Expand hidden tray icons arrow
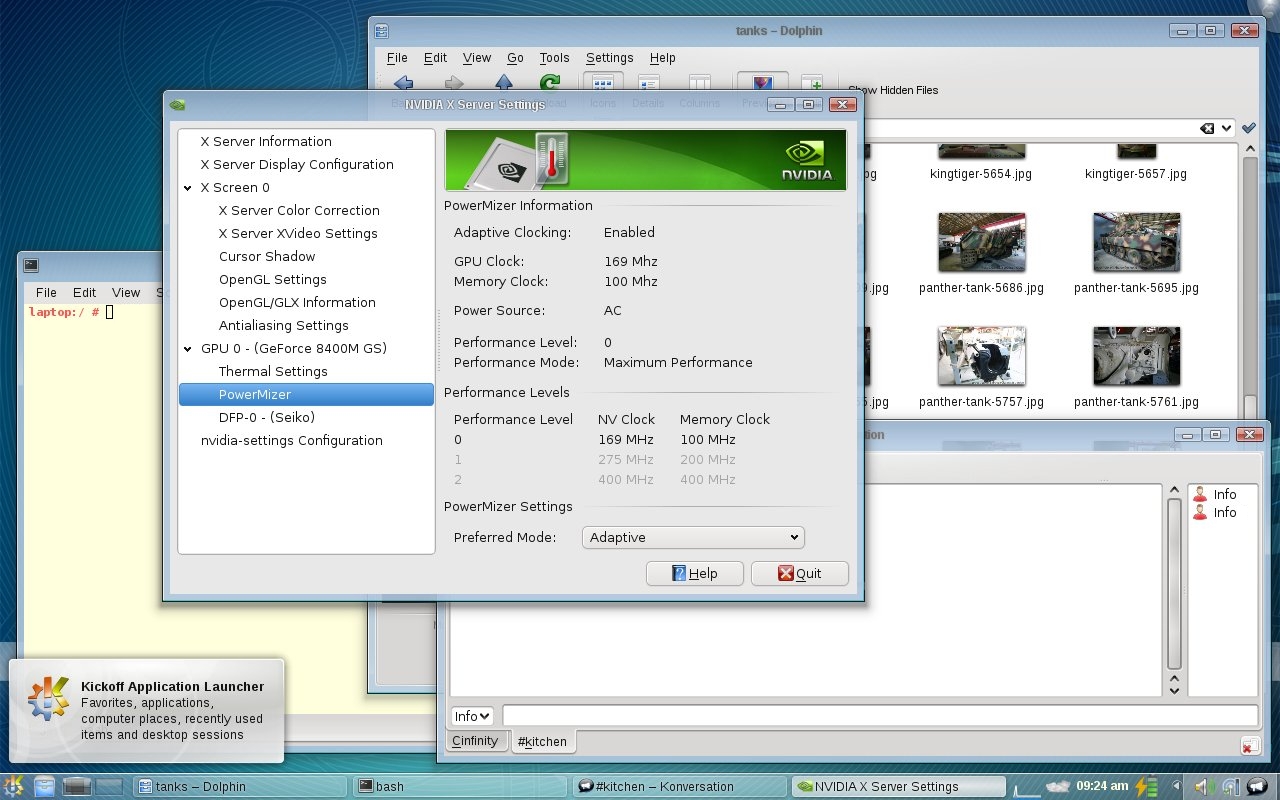Viewport: 1280px width, 800px height. (1176, 787)
